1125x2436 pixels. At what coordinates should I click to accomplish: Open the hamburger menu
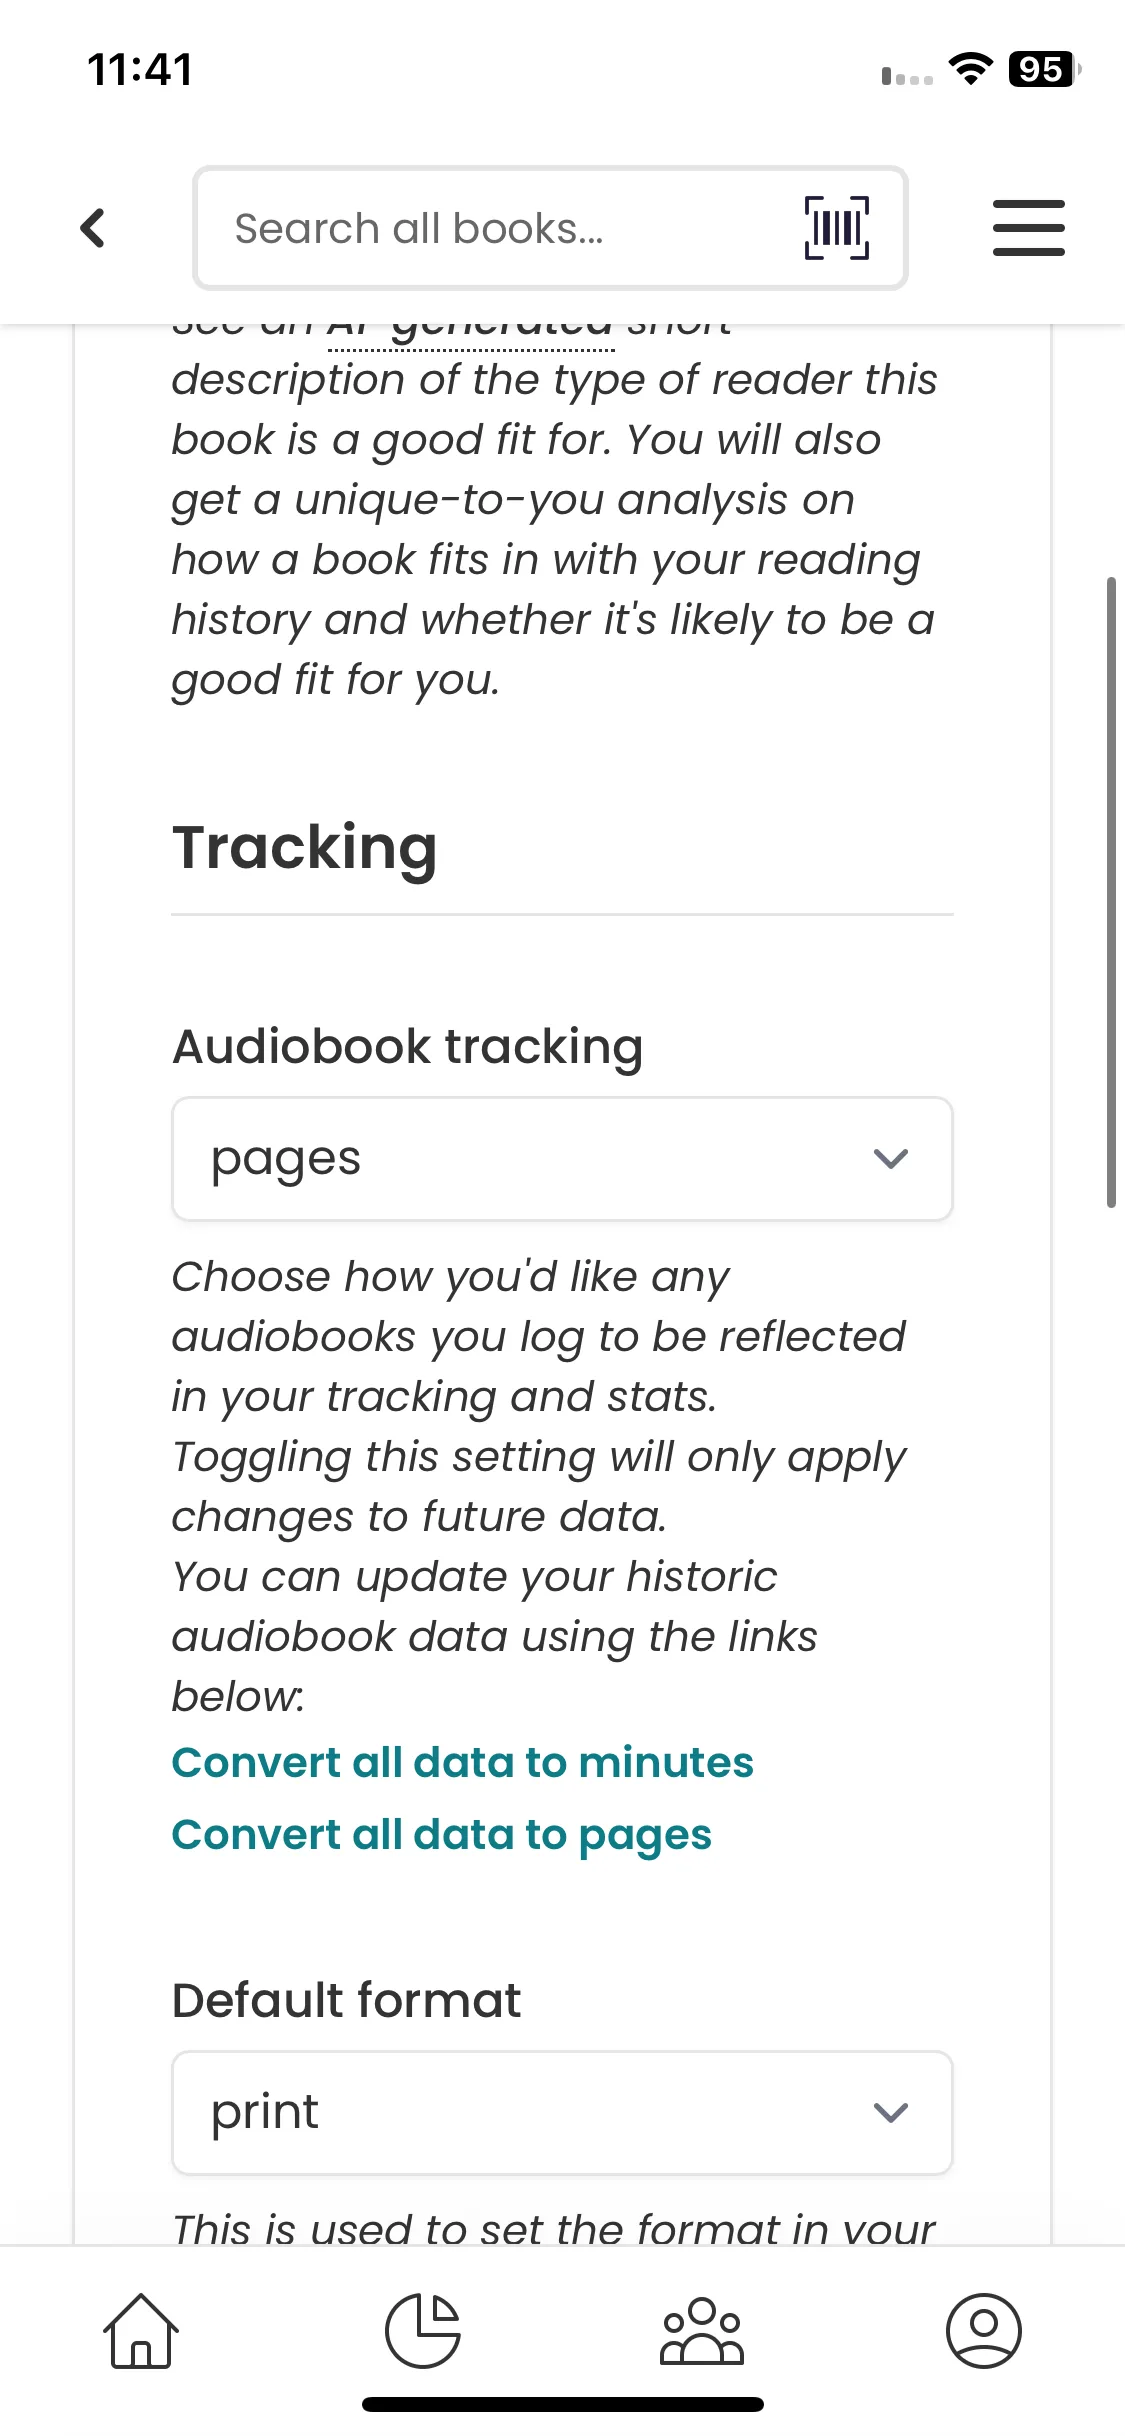point(1028,228)
